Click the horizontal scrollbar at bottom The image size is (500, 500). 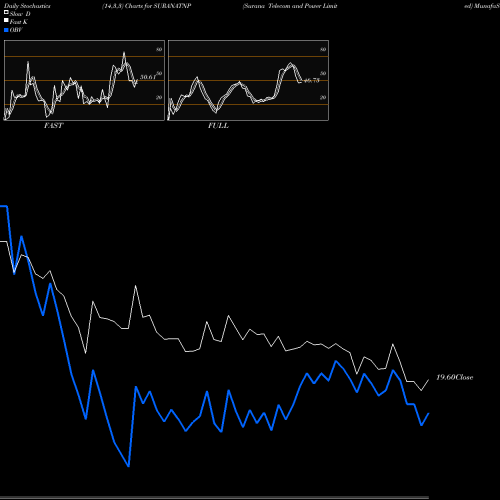[x=214, y=498]
